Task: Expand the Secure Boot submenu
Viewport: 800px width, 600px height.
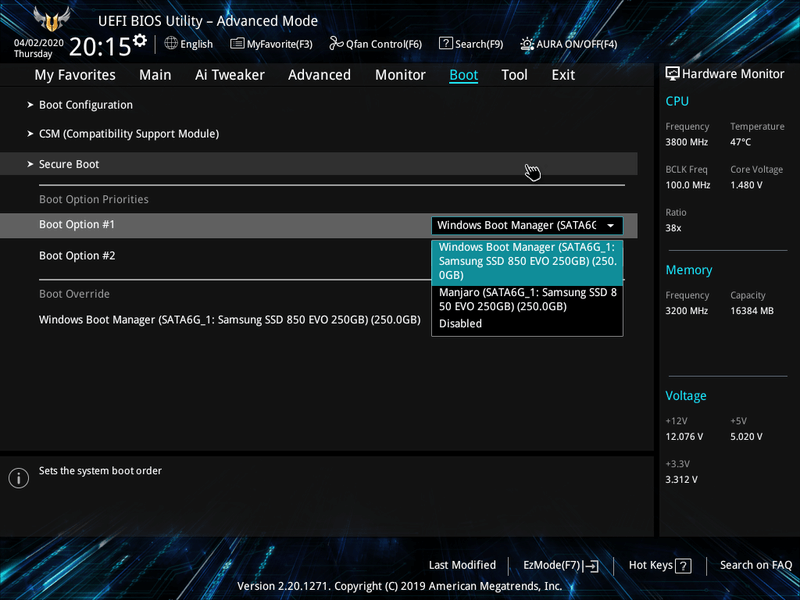Action: tap(318, 164)
